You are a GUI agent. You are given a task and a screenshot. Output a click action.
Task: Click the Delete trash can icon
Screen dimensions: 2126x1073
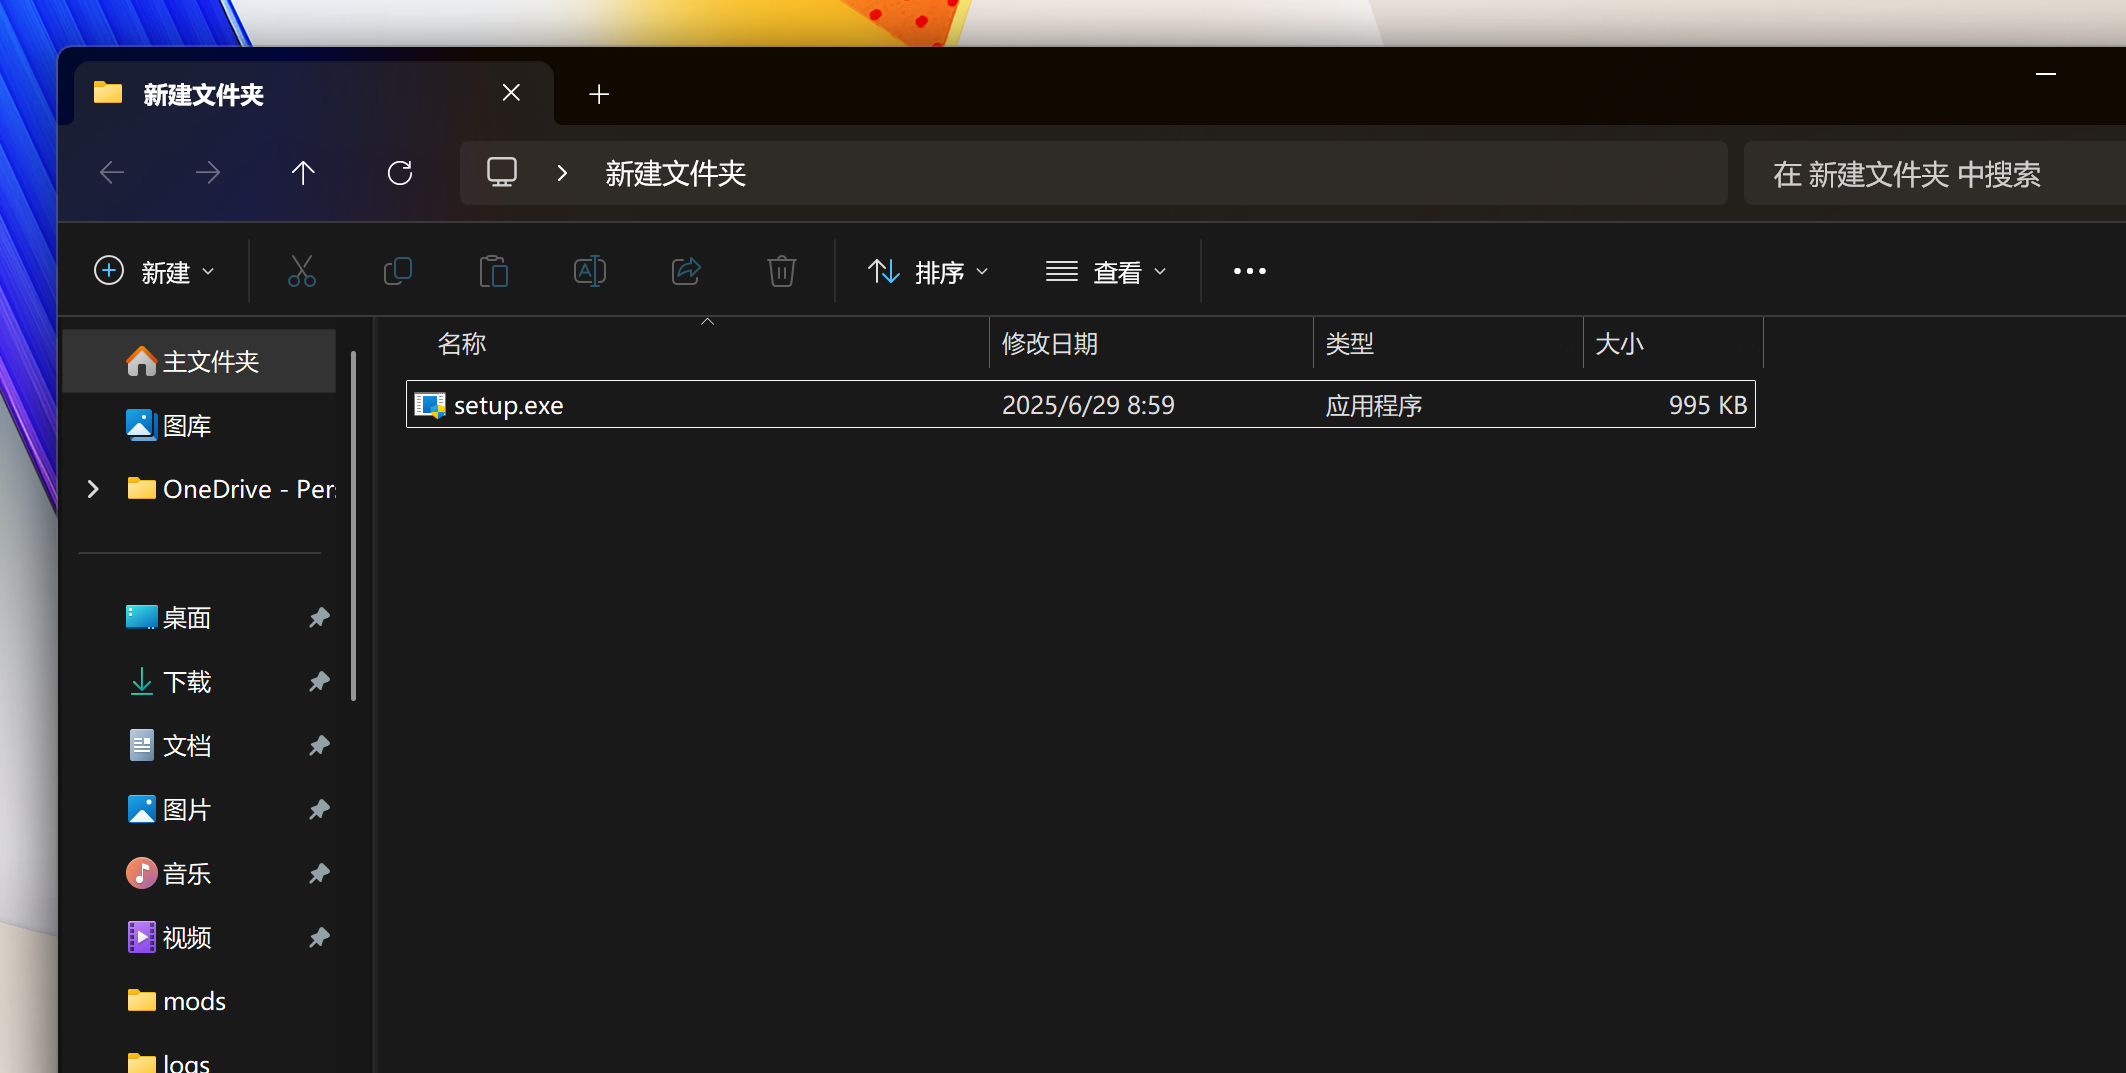(x=781, y=271)
